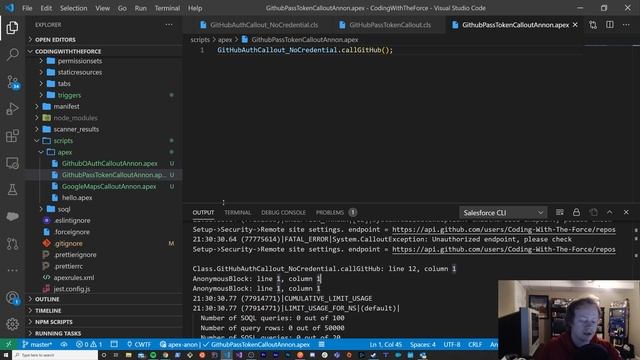Open the pull requests icon in activity bar
This screenshot has height=360, width=640.
coord(12,244)
